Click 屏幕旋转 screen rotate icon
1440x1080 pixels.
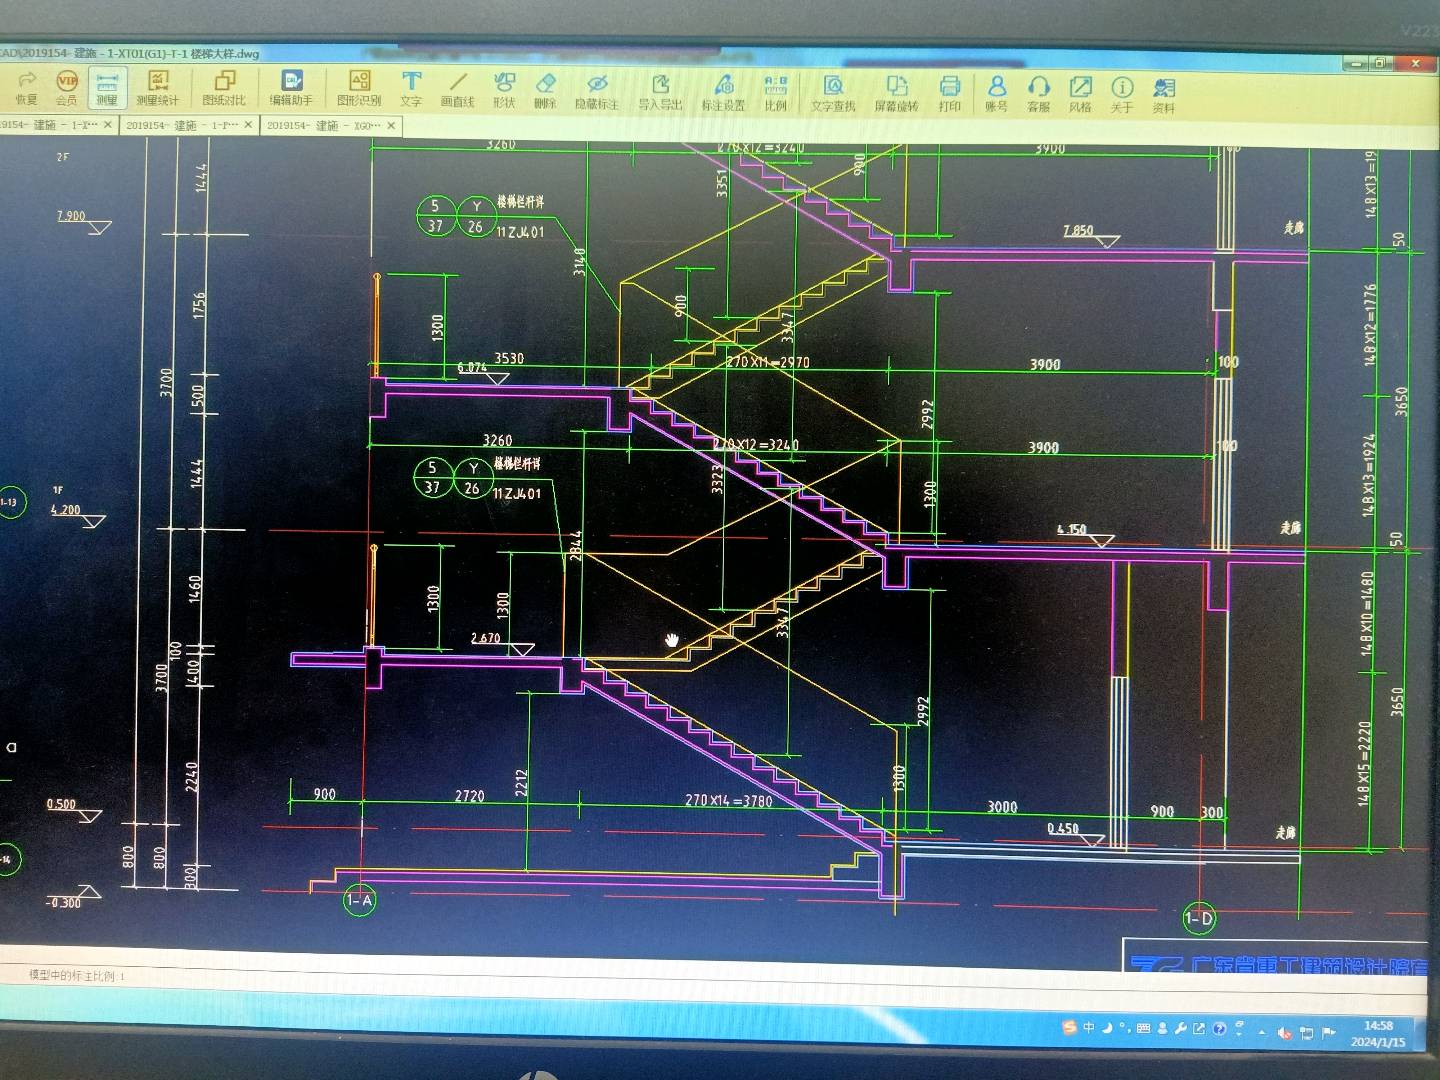[x=897, y=92]
